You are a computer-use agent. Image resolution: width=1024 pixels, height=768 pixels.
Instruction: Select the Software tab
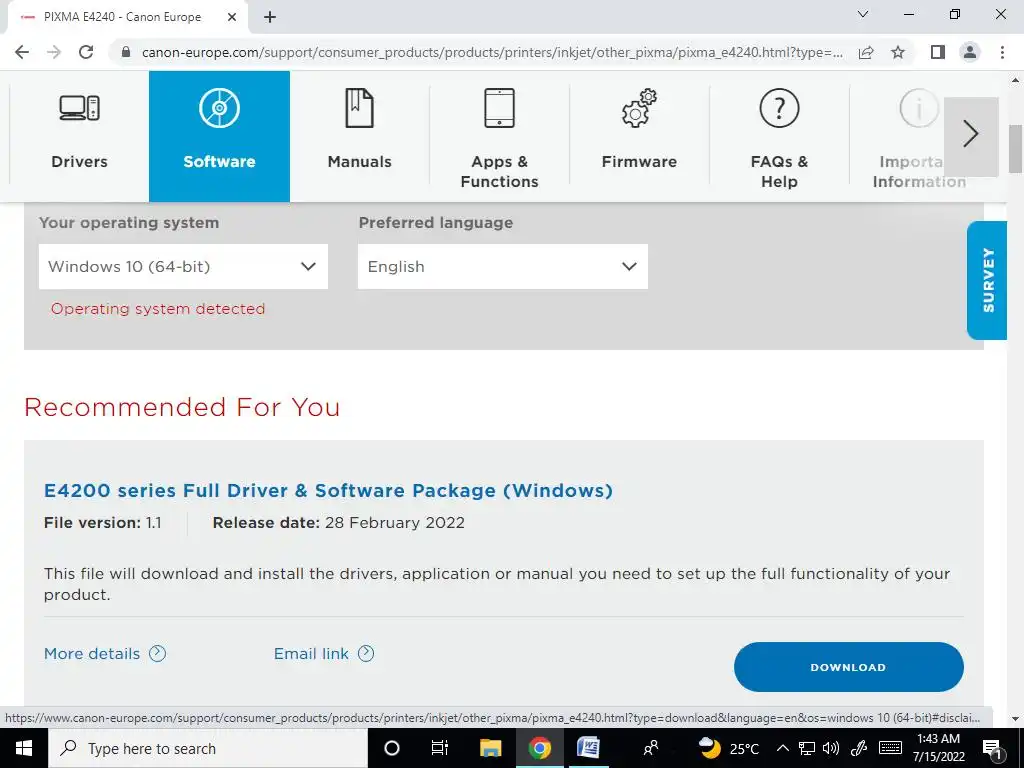coord(219,136)
